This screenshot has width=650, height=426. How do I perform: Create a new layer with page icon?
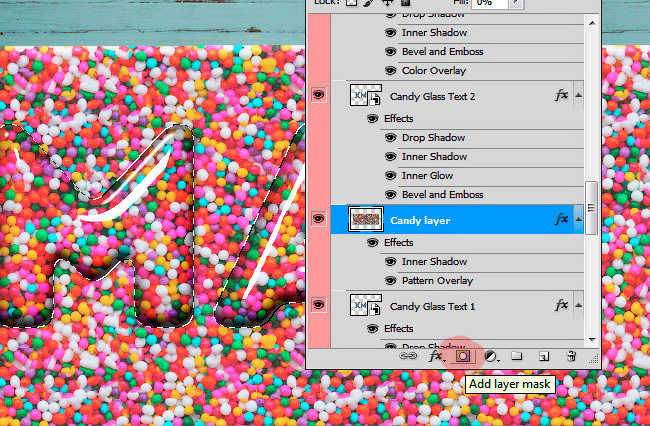[x=543, y=356]
